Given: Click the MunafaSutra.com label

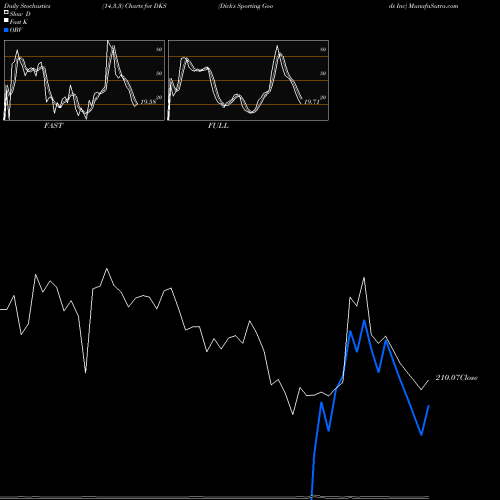Looking at the screenshot, I should click(x=433, y=6).
